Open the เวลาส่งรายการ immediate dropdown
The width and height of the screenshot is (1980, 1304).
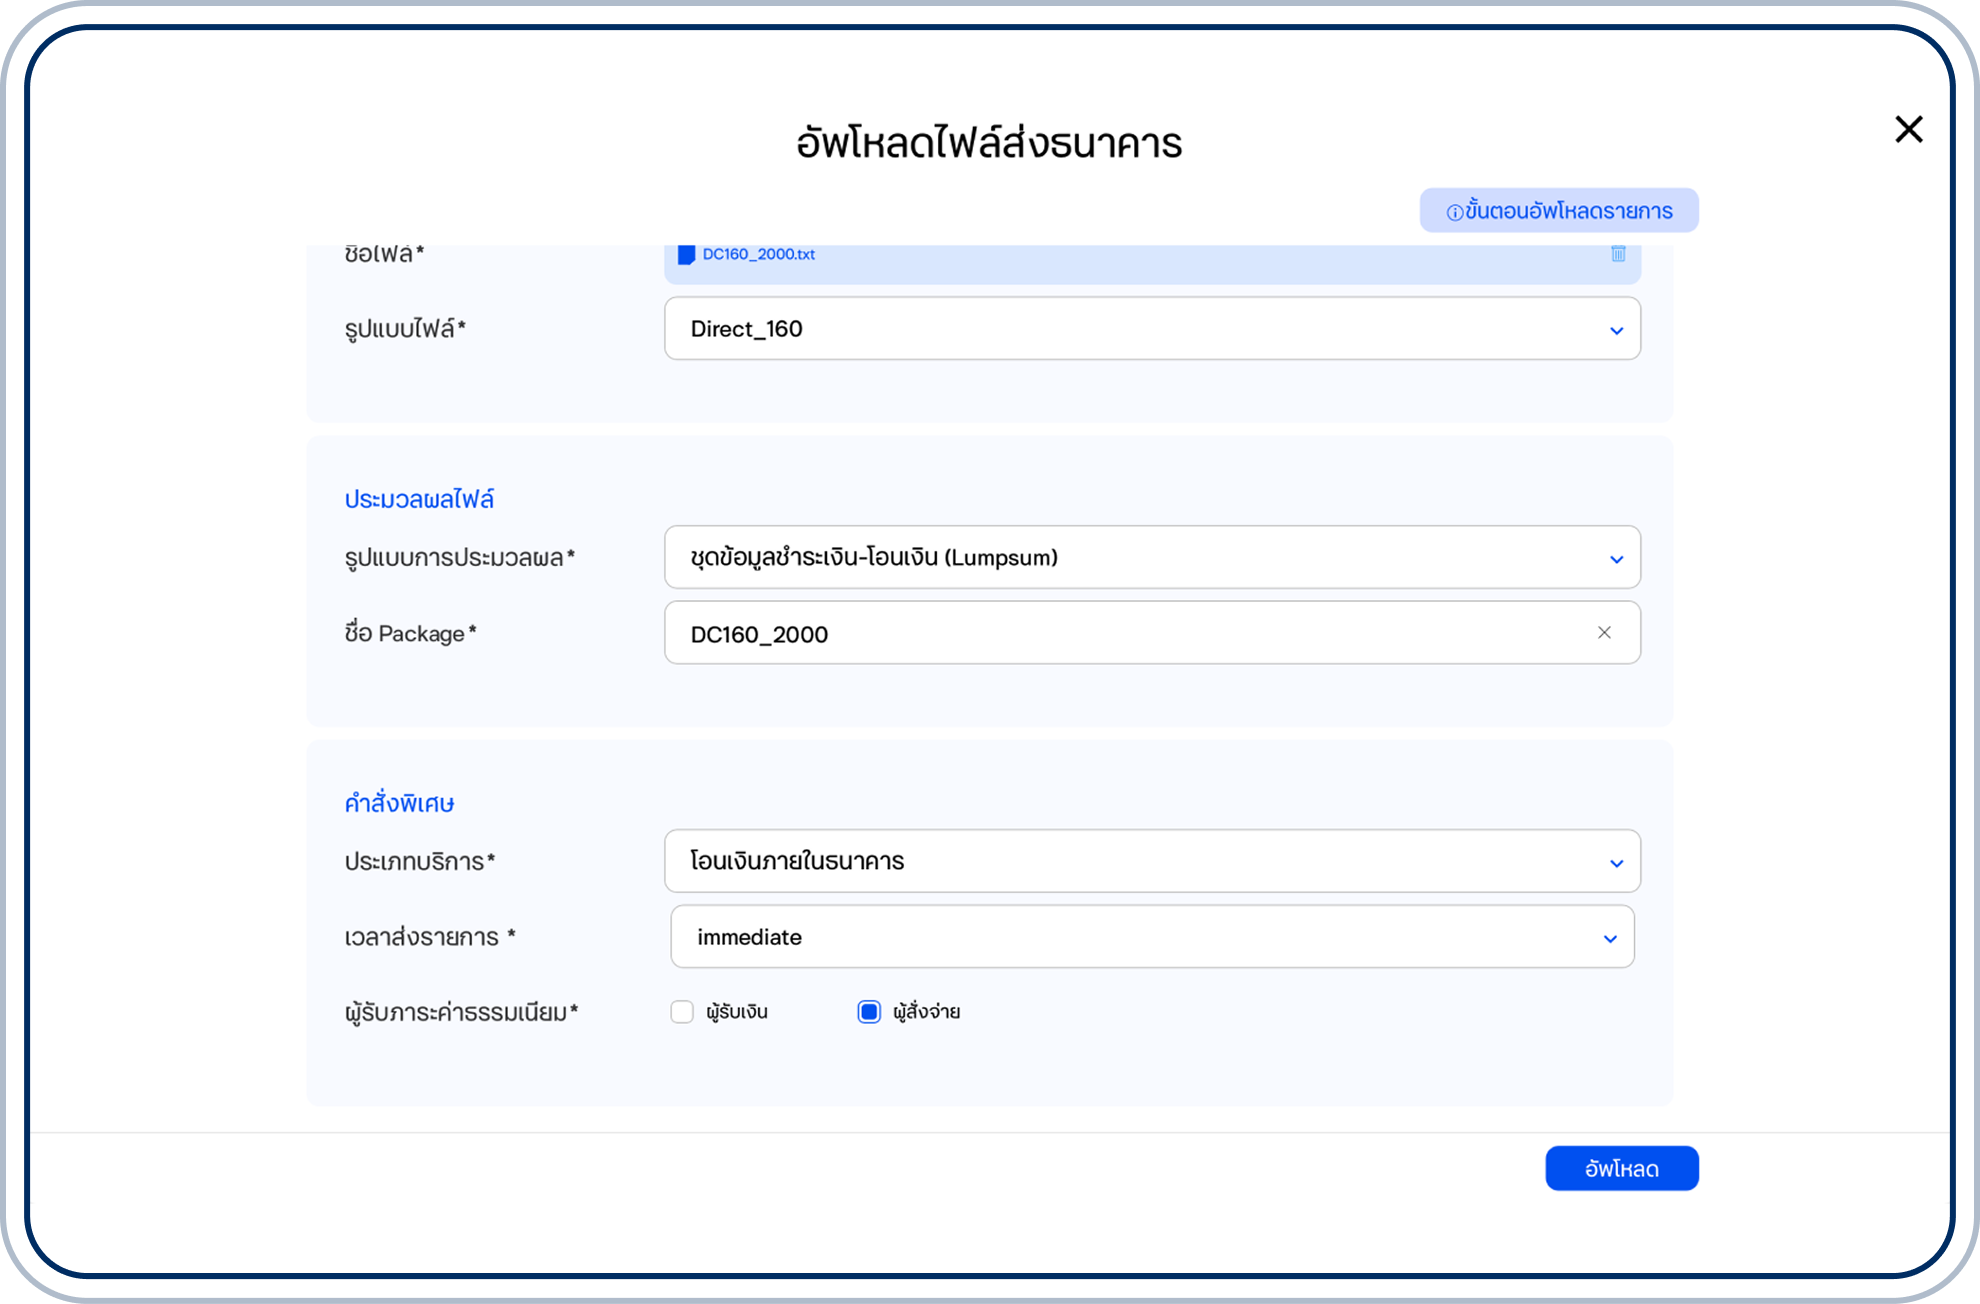coord(1150,937)
